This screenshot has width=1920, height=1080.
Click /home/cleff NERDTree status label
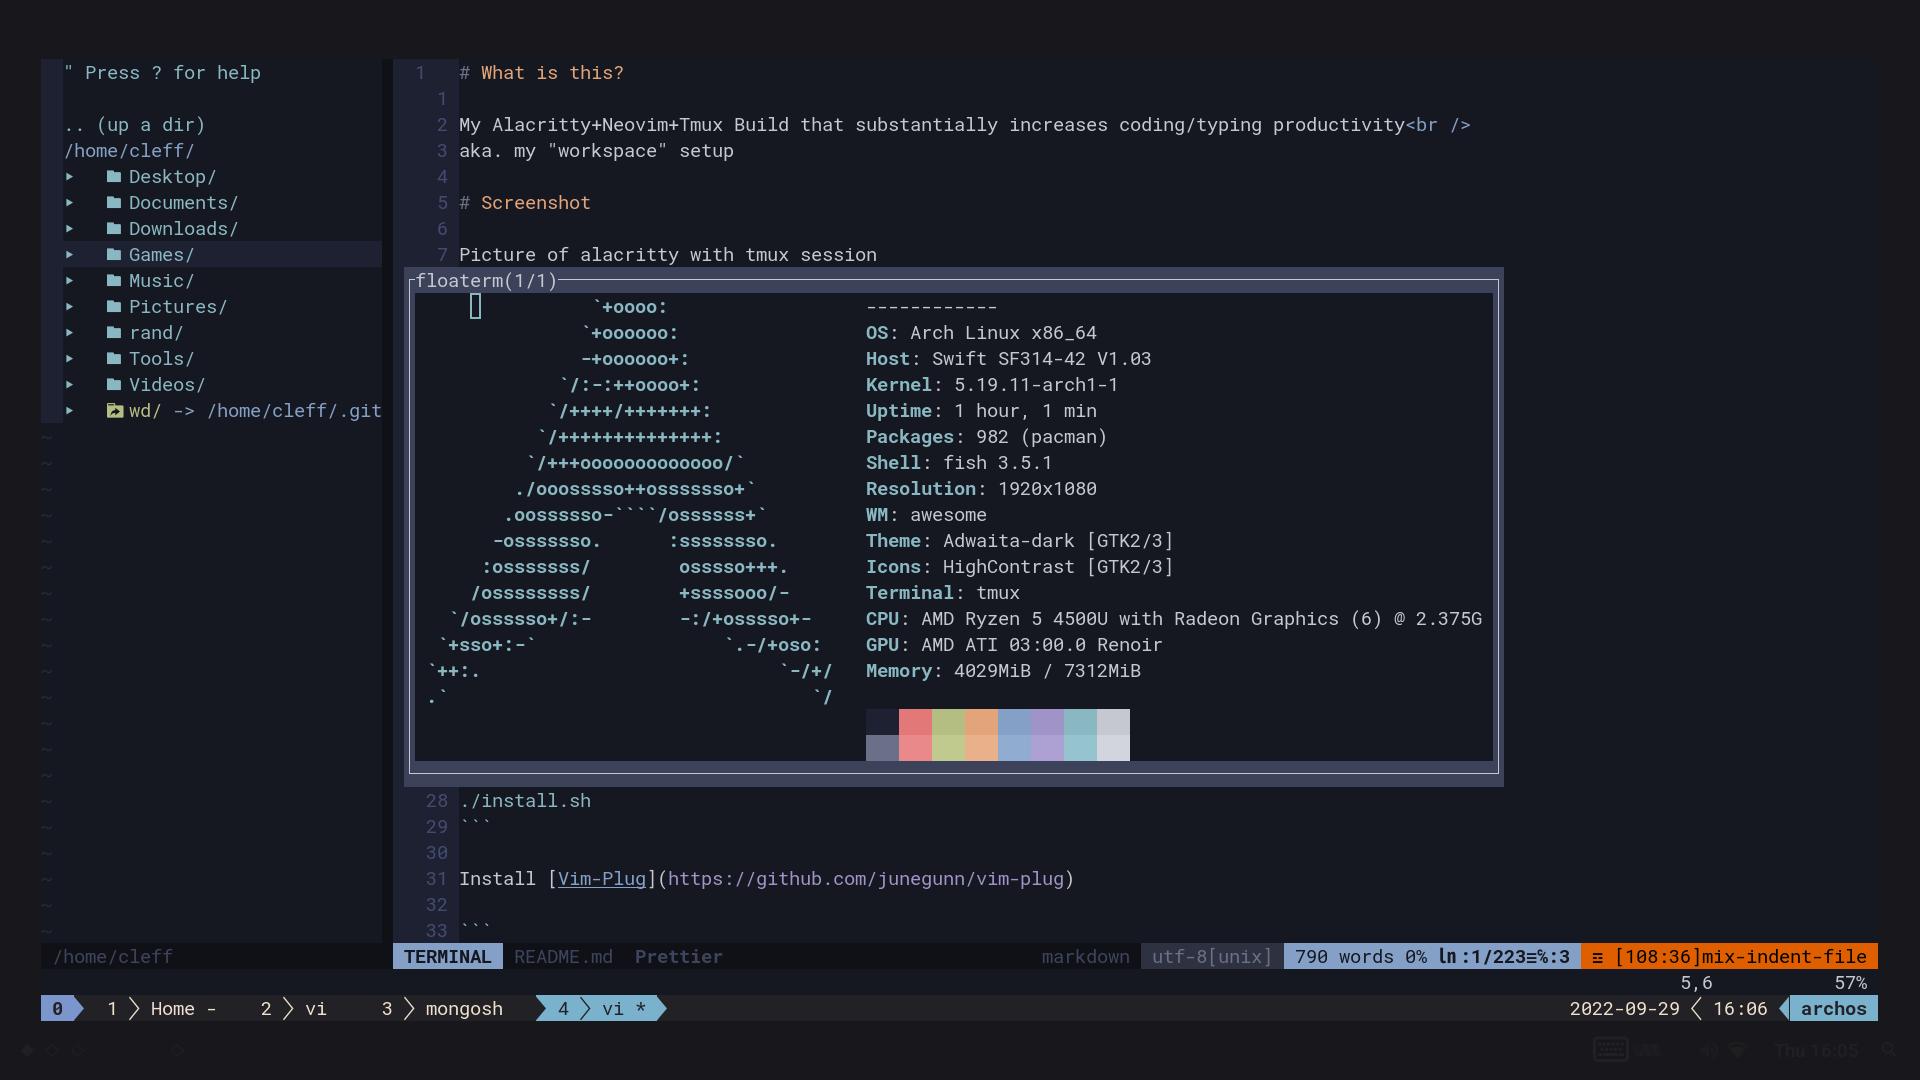pos(112,957)
